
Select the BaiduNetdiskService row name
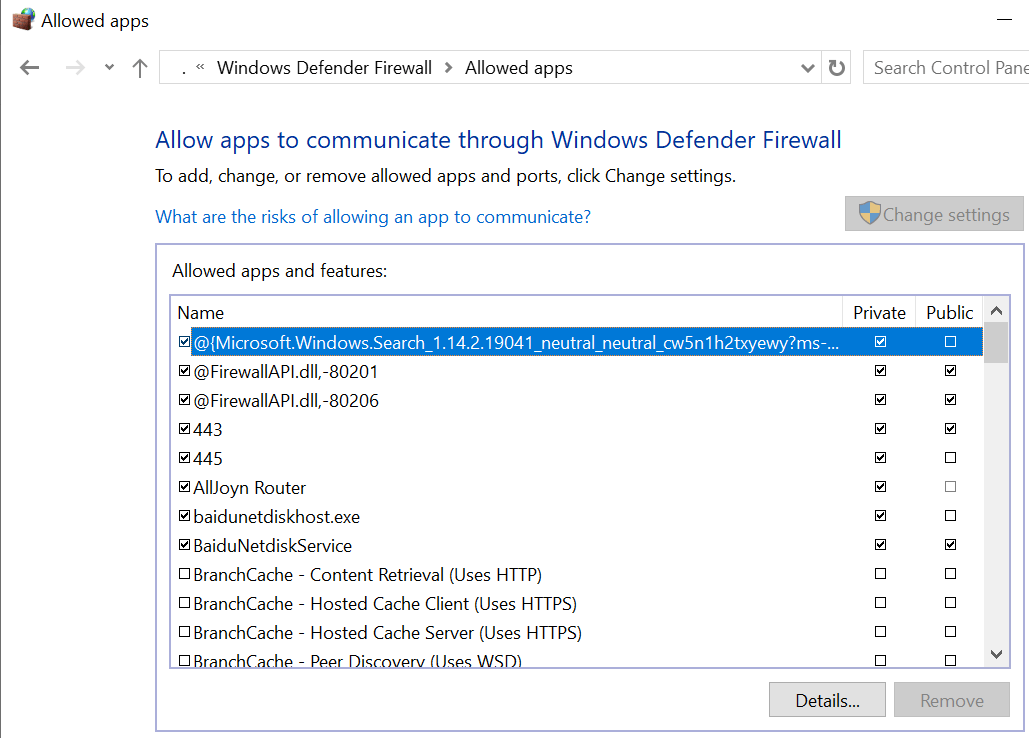[272, 545]
